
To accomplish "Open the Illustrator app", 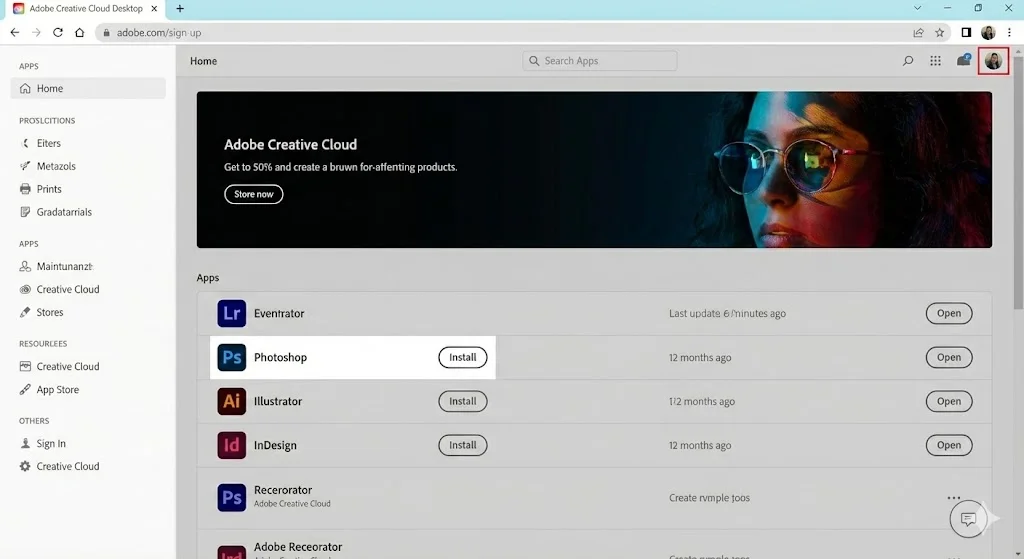I will (948, 402).
